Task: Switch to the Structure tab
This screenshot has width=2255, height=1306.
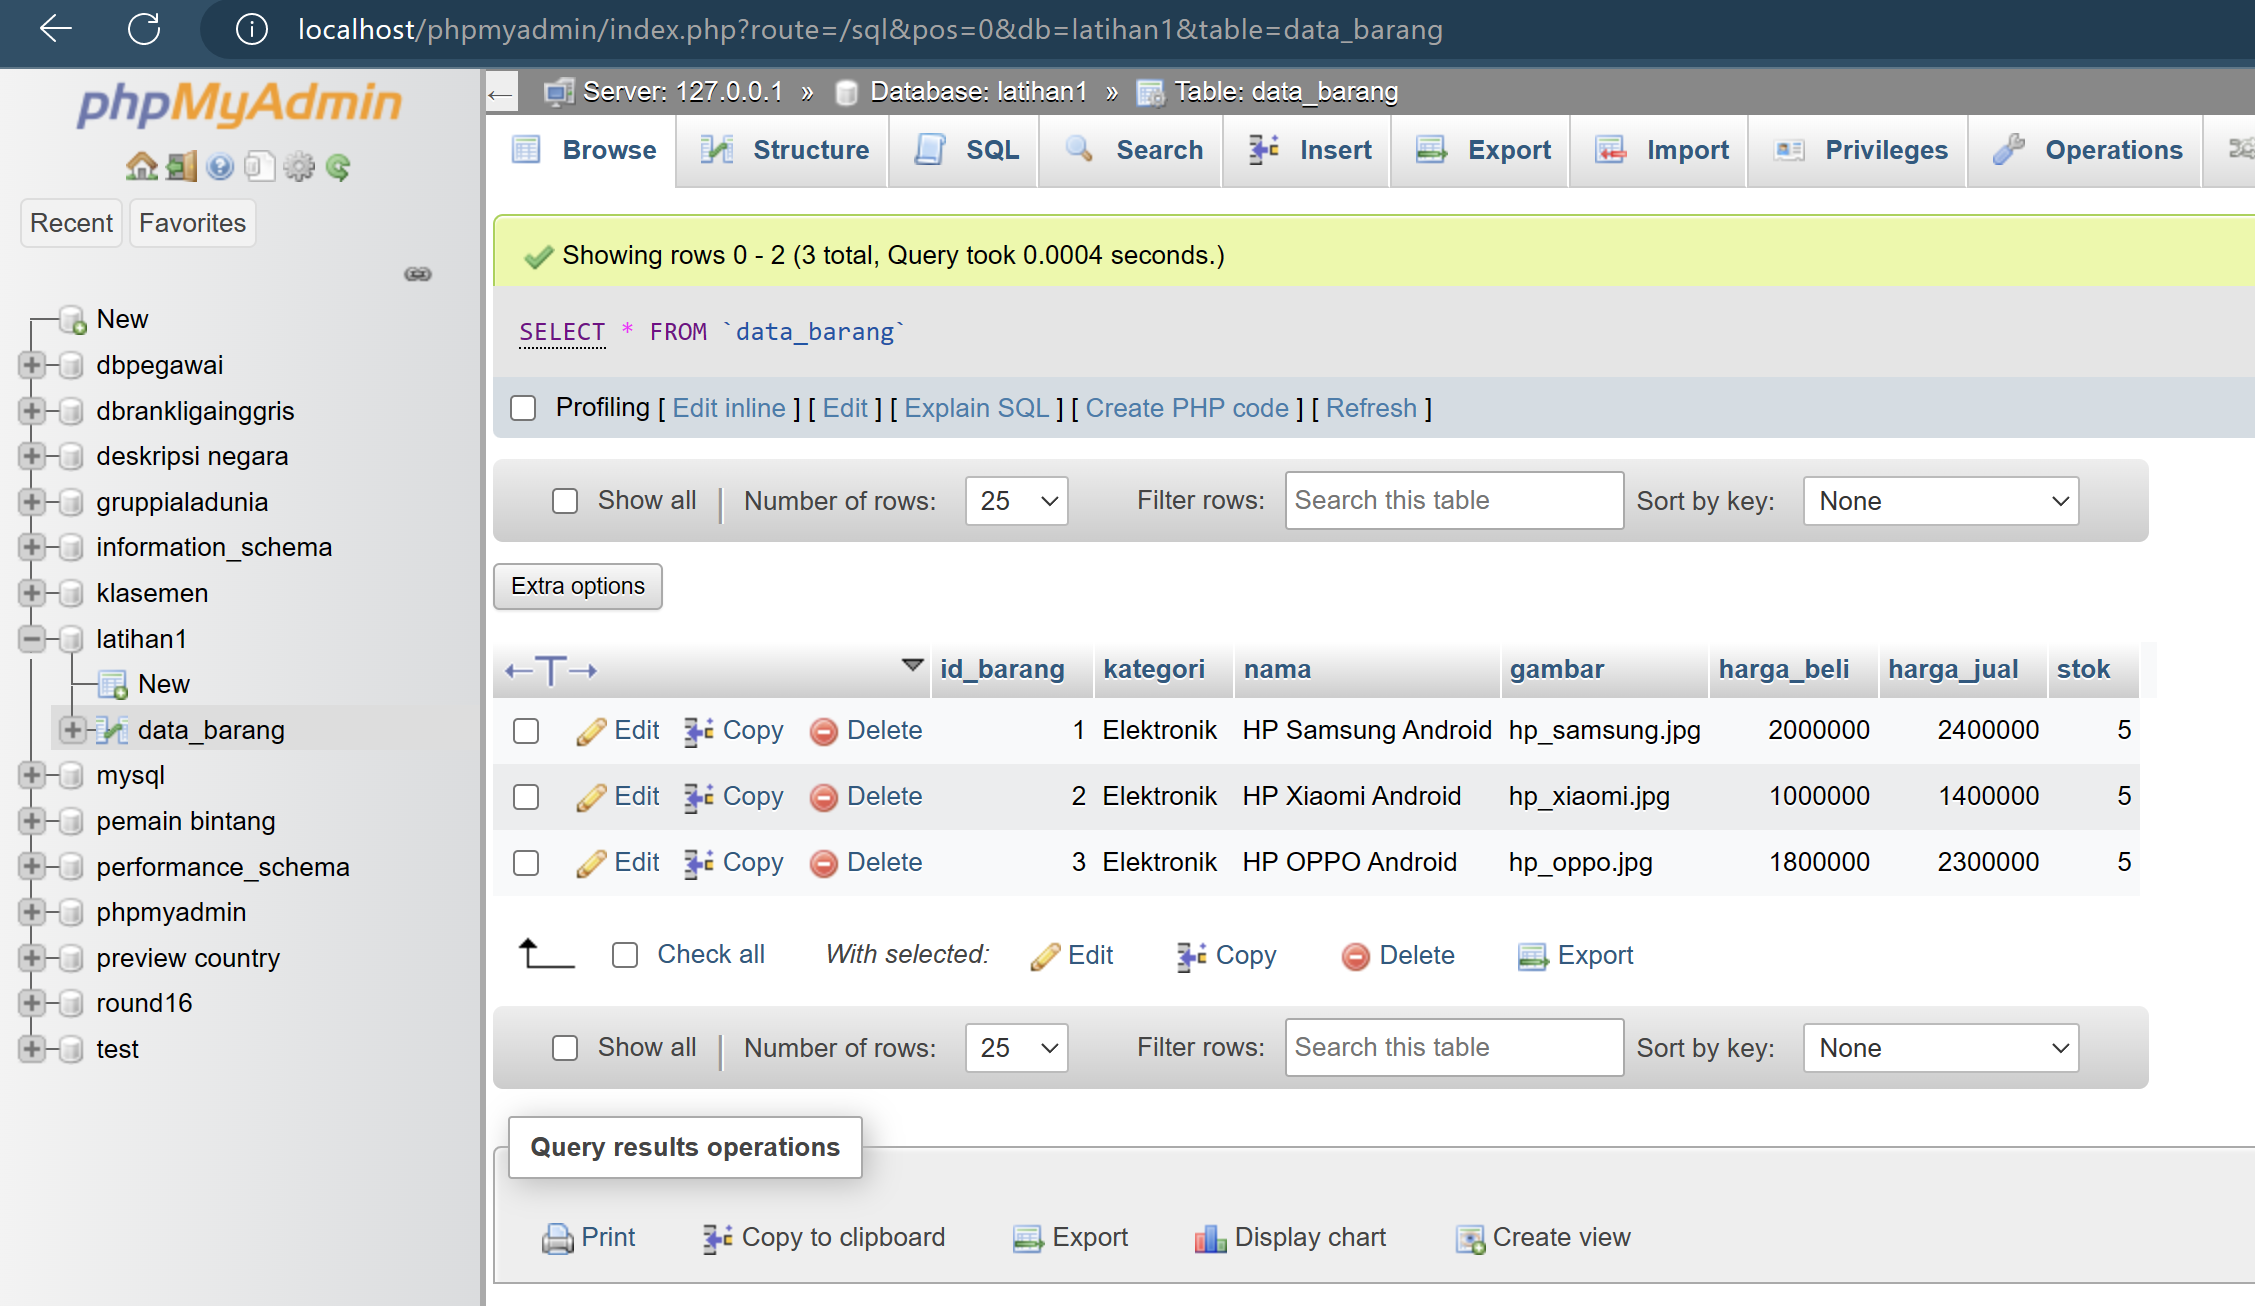Action: point(784,150)
